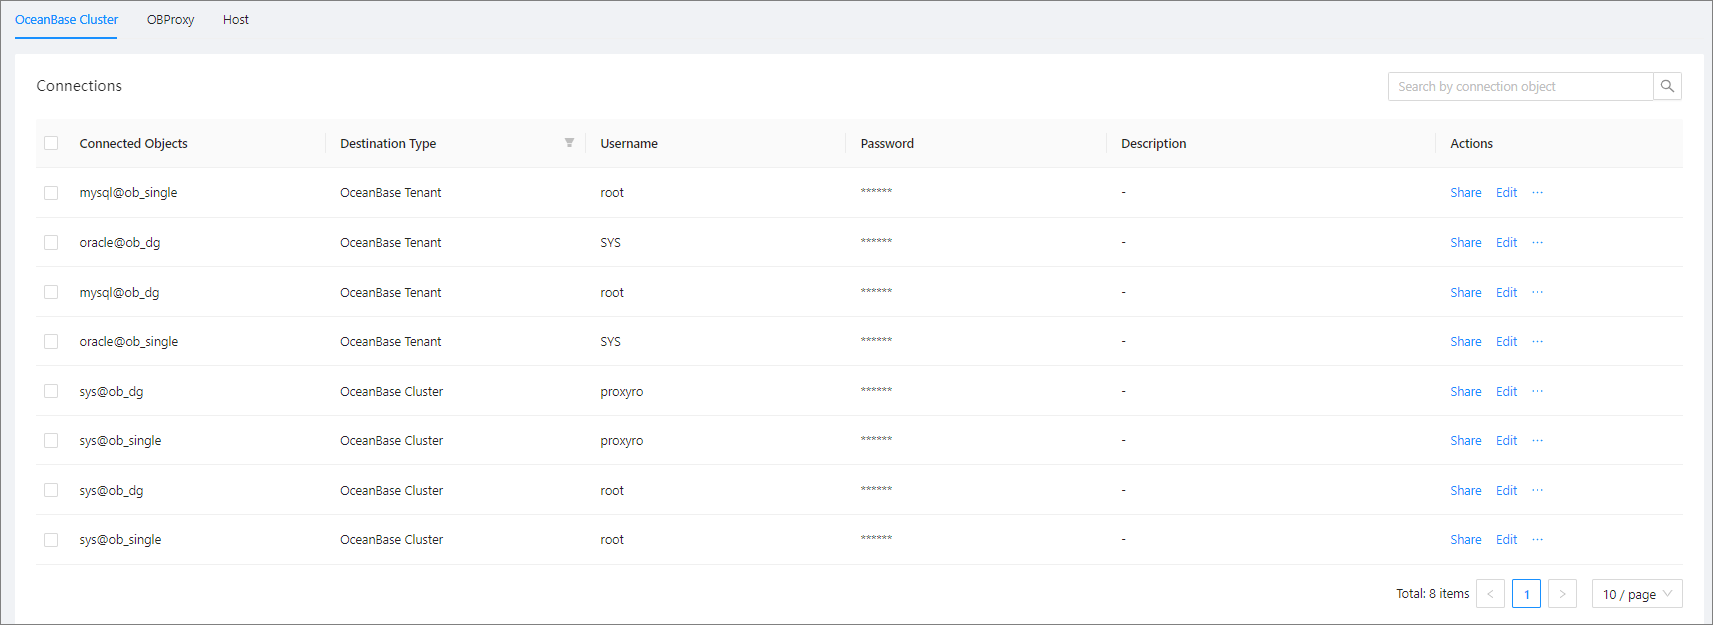Switch to the Host tab
The image size is (1713, 625).
236,20
